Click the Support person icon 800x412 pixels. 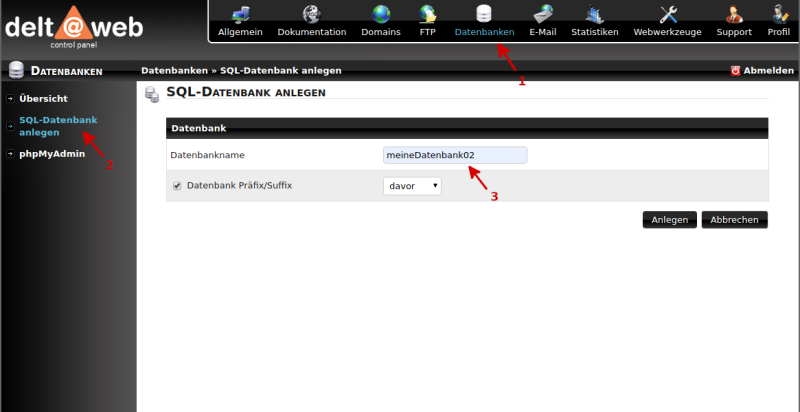(x=734, y=14)
